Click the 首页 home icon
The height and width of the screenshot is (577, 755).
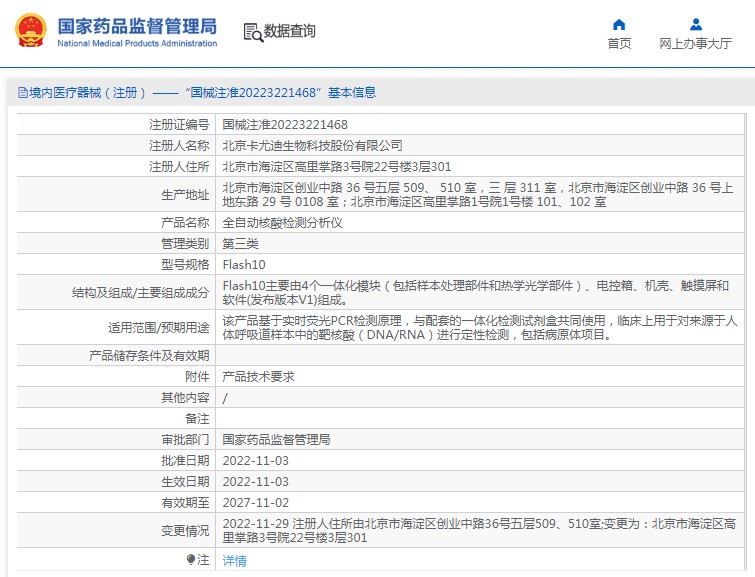pos(619,24)
